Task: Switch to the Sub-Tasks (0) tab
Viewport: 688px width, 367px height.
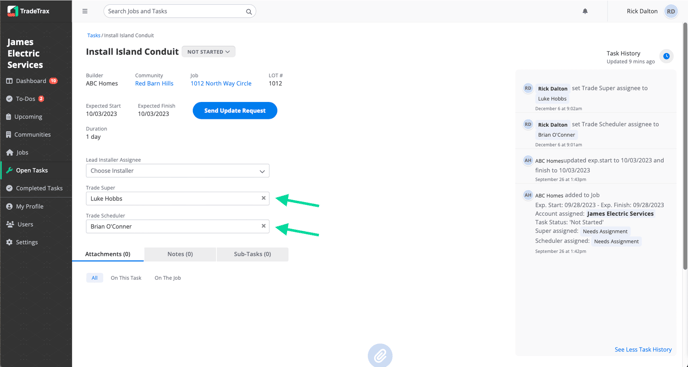Action: (x=252, y=254)
